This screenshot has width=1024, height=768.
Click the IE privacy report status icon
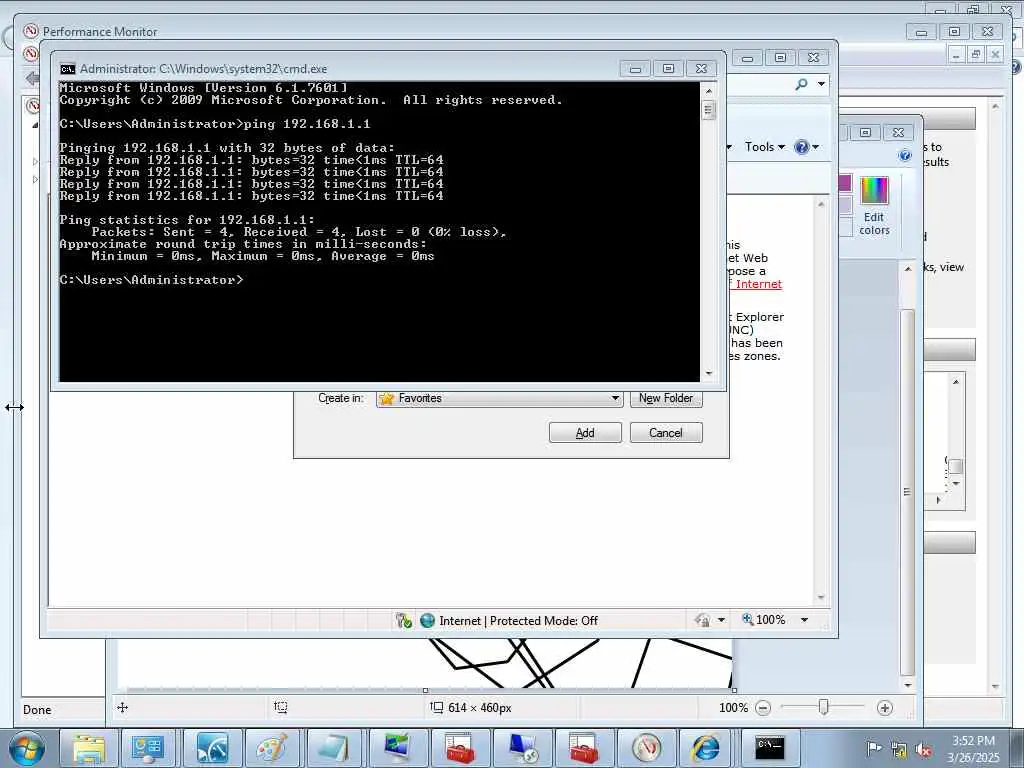click(703, 620)
